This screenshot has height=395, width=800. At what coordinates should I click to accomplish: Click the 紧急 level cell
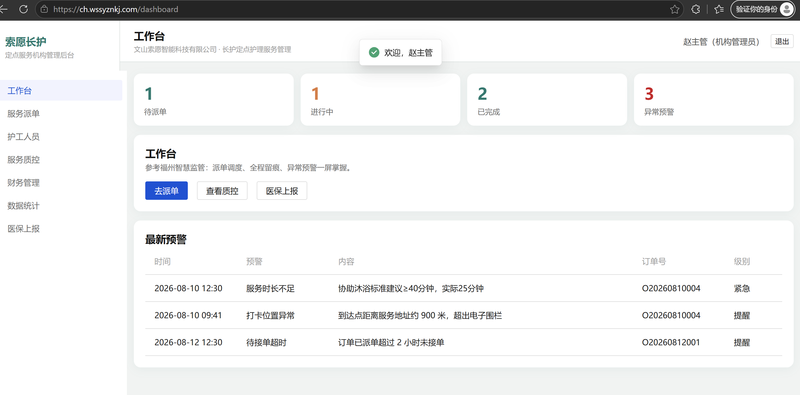pyautogui.click(x=742, y=288)
